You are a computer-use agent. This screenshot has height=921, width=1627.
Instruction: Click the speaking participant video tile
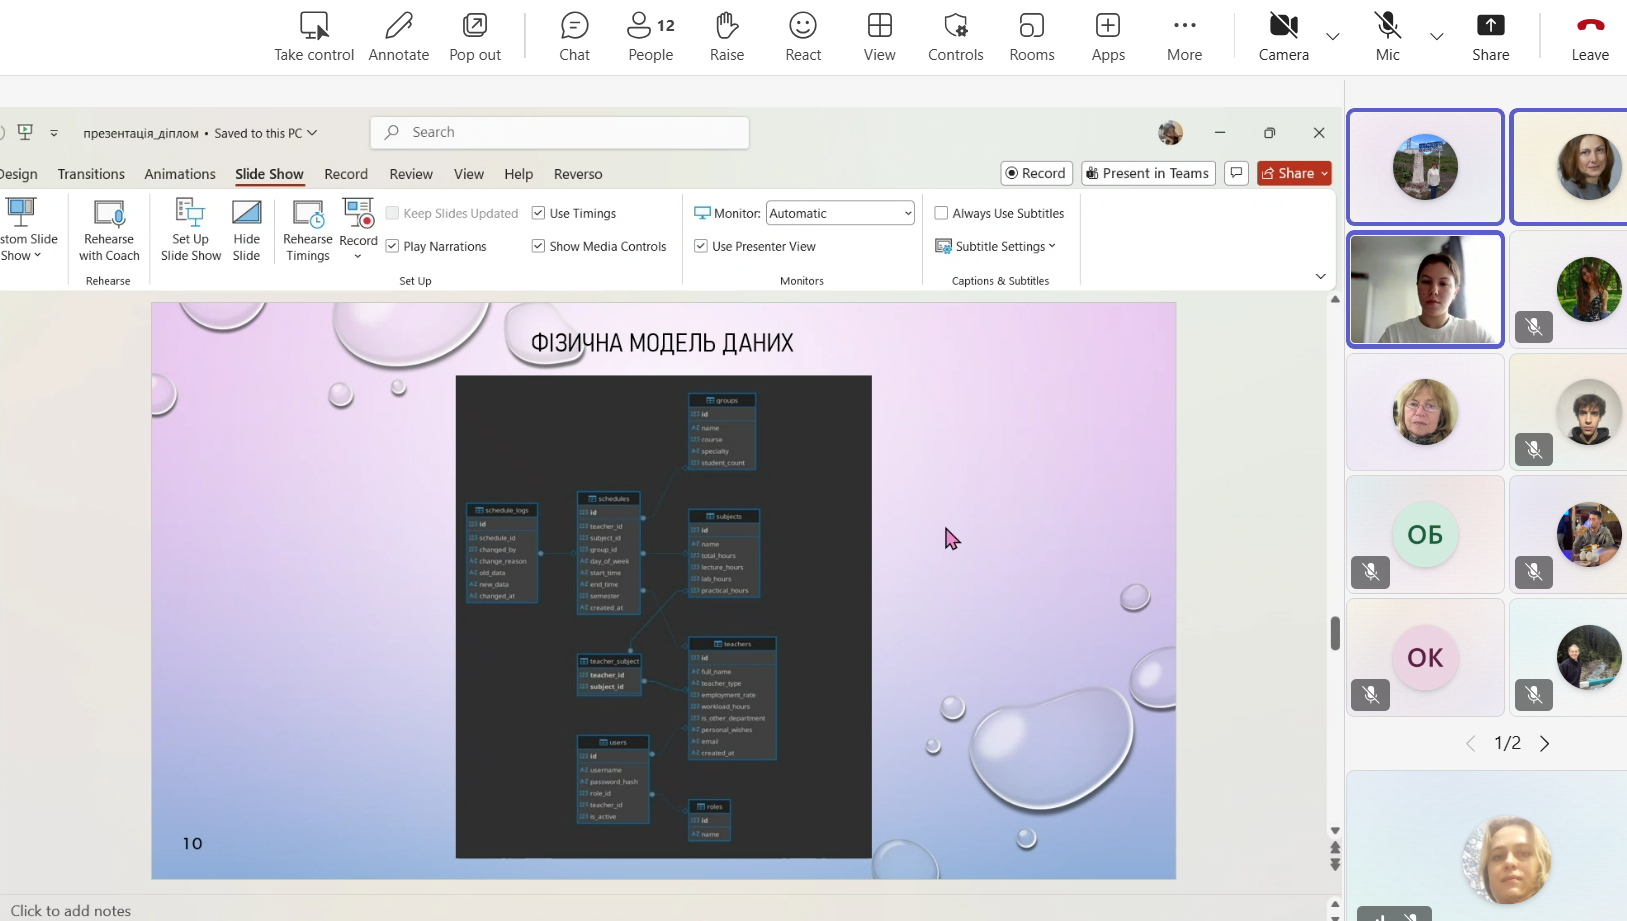tap(1425, 289)
